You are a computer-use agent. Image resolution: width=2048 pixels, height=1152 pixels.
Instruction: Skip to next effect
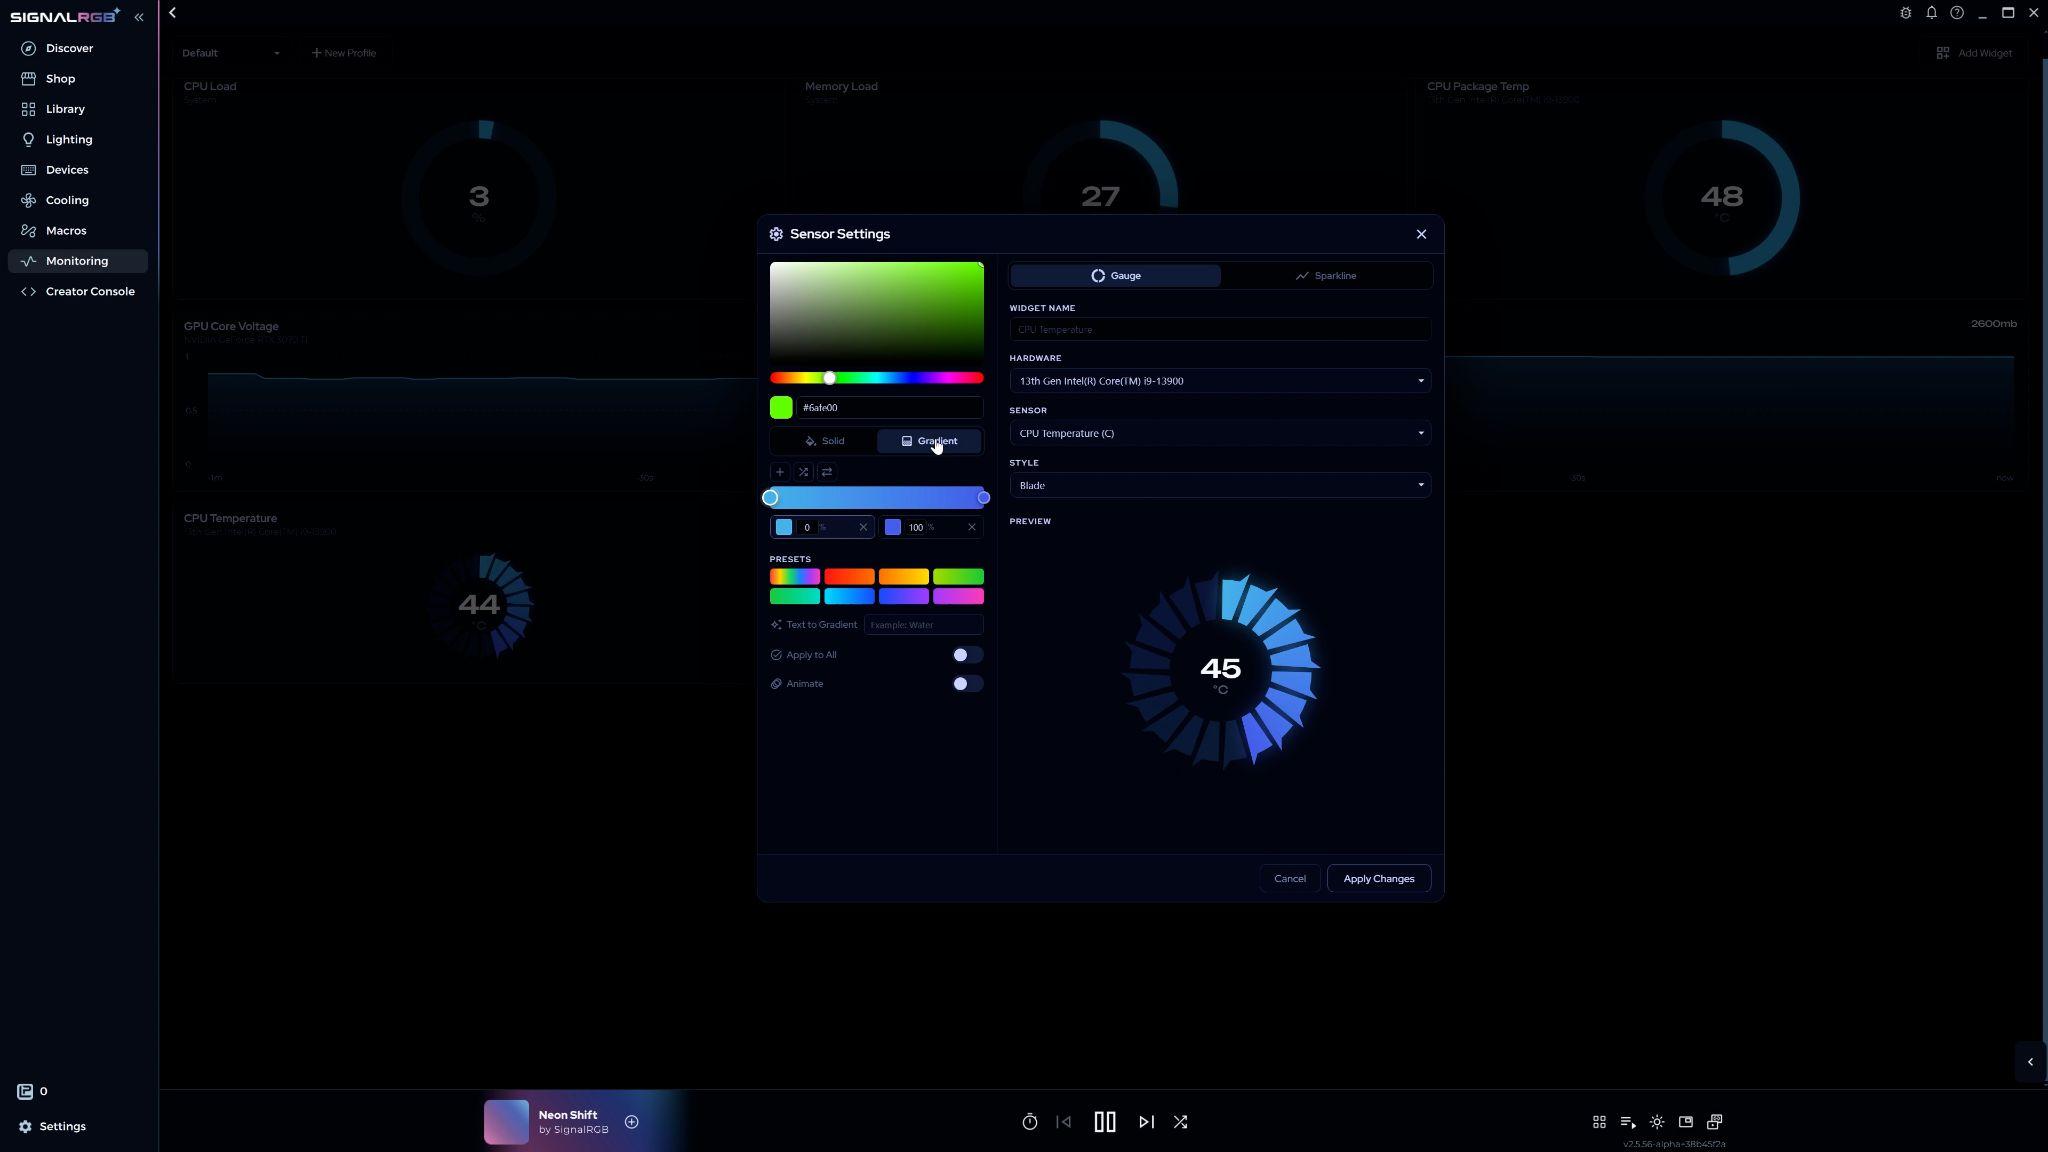click(x=1146, y=1122)
